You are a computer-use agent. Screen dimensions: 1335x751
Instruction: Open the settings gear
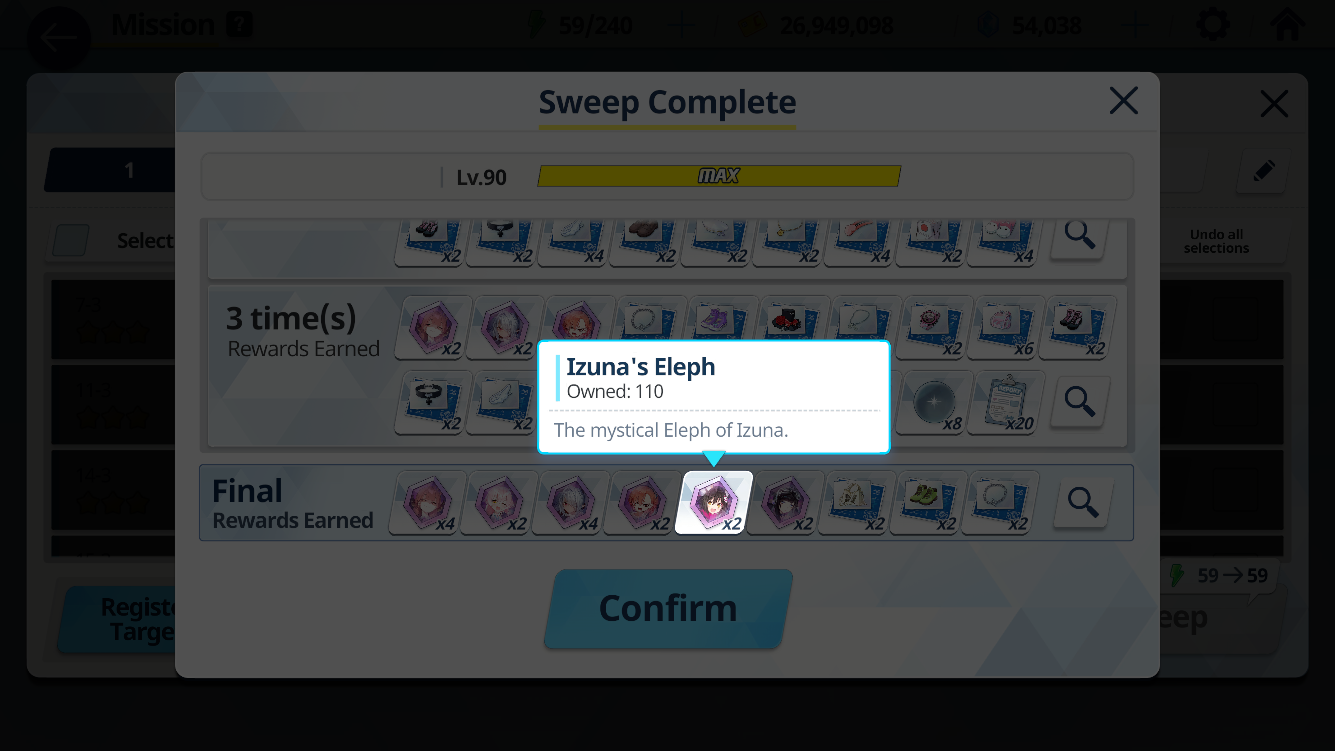coord(1213,25)
